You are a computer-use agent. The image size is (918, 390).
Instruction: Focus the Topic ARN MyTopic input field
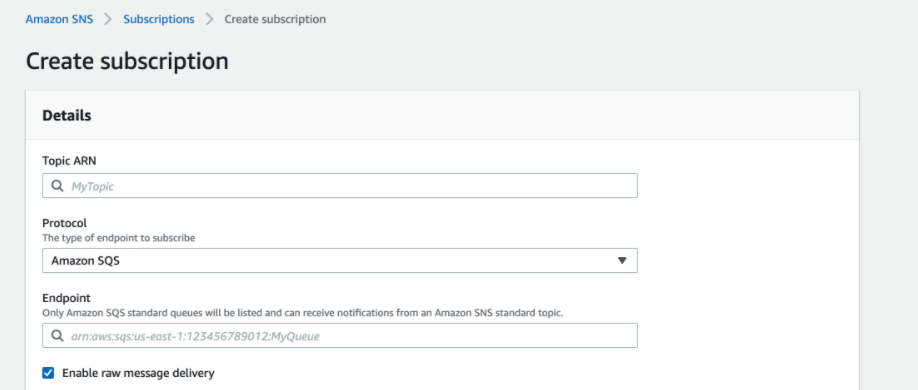(340, 186)
